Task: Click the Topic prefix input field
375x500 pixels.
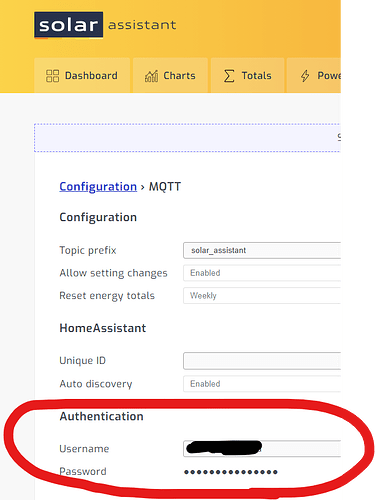Action: tap(262, 250)
